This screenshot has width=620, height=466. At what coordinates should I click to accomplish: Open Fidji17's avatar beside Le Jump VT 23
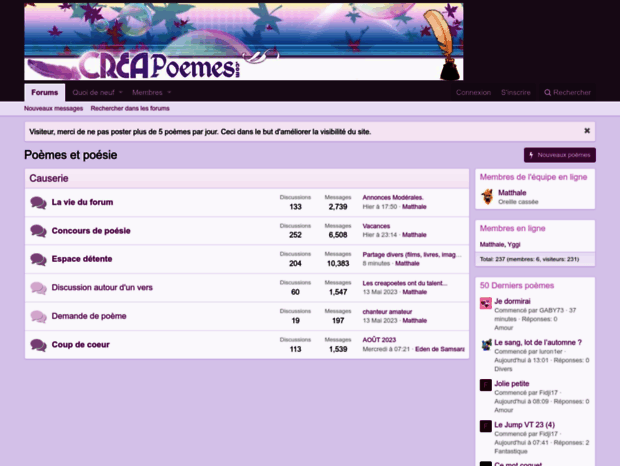point(486,426)
